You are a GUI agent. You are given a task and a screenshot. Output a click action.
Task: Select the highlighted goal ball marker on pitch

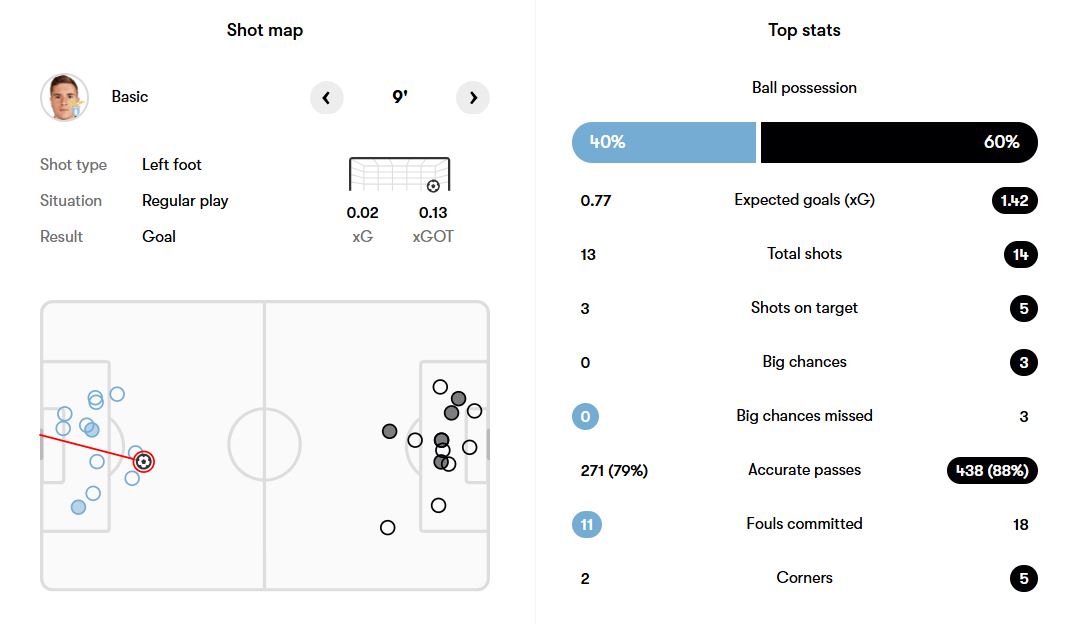pyautogui.click(x=144, y=461)
